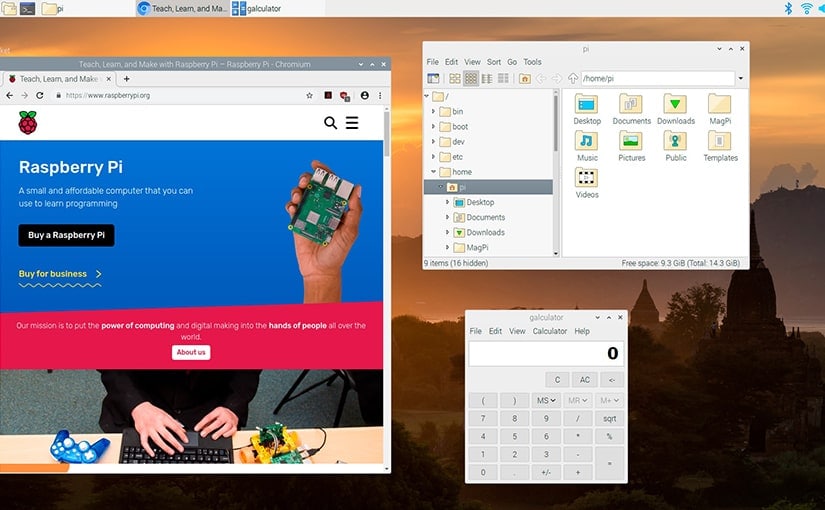Reload the raspberrypi.org page
The height and width of the screenshot is (510, 825).
(39, 95)
